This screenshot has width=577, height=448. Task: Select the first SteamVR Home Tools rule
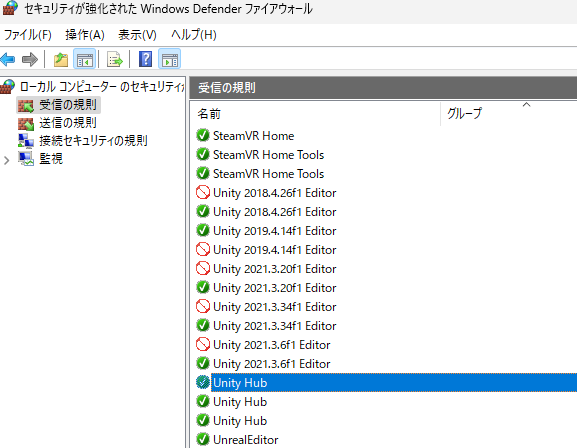click(268, 155)
